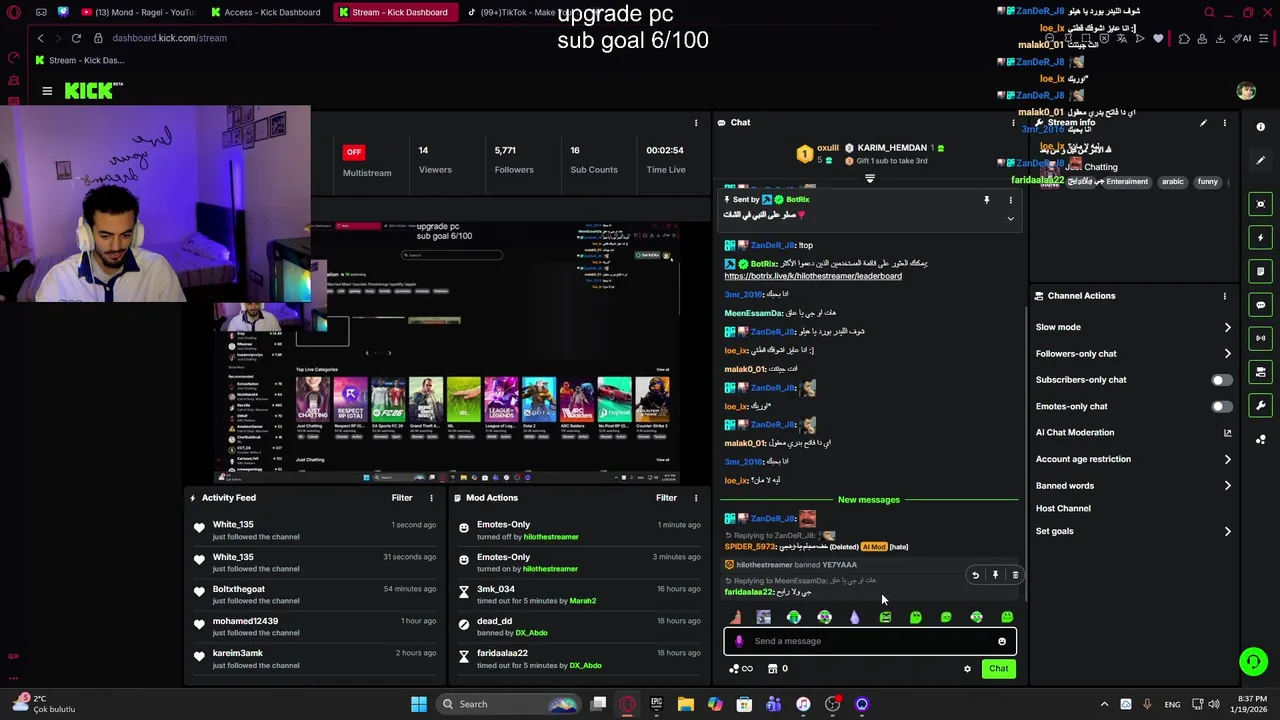
Task: Select the stream preview thumbnail
Action: pyautogui.click(x=446, y=351)
